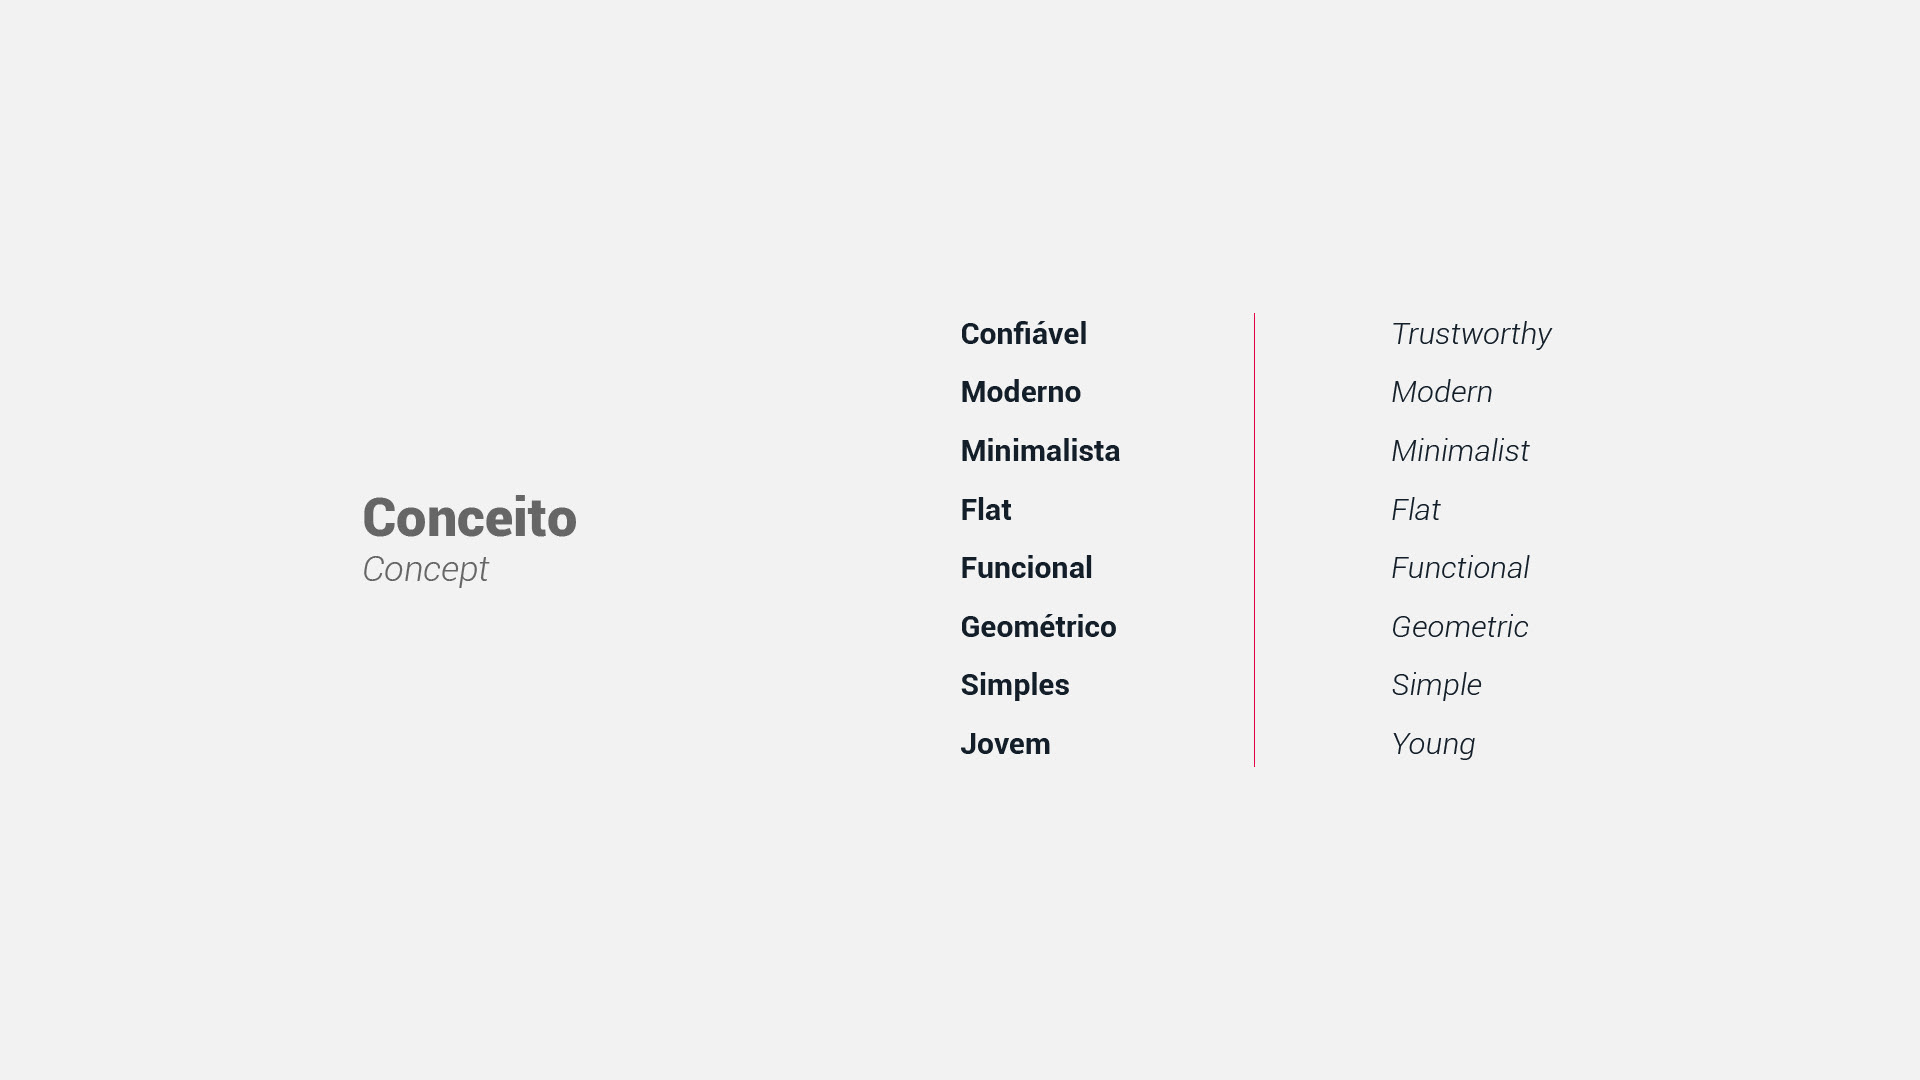Select the word Confiável
The width and height of the screenshot is (1920, 1080).
(1023, 333)
